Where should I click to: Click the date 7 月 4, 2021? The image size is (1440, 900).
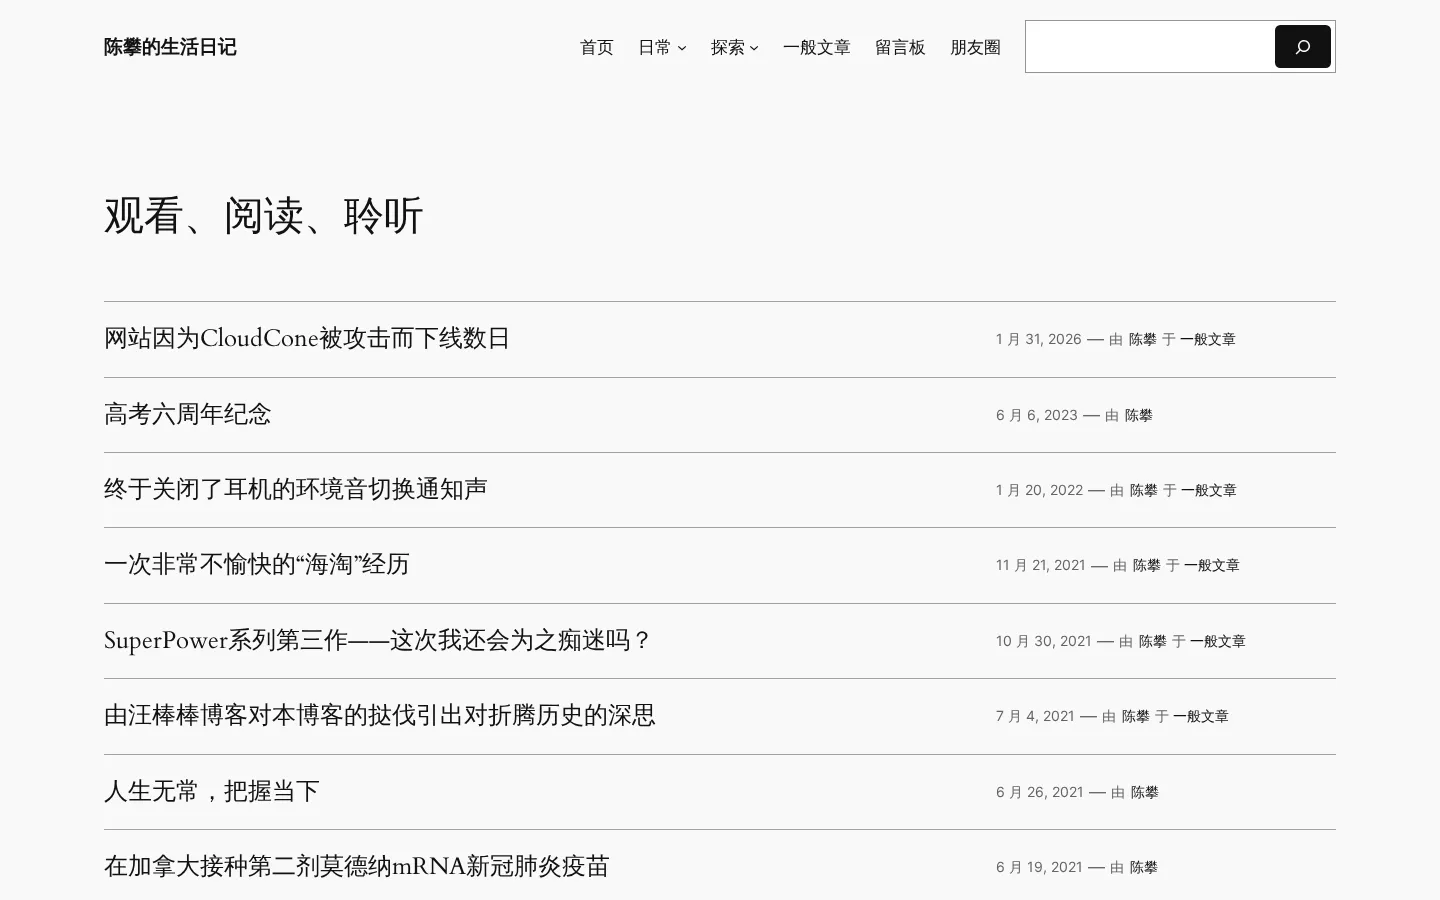(1035, 716)
